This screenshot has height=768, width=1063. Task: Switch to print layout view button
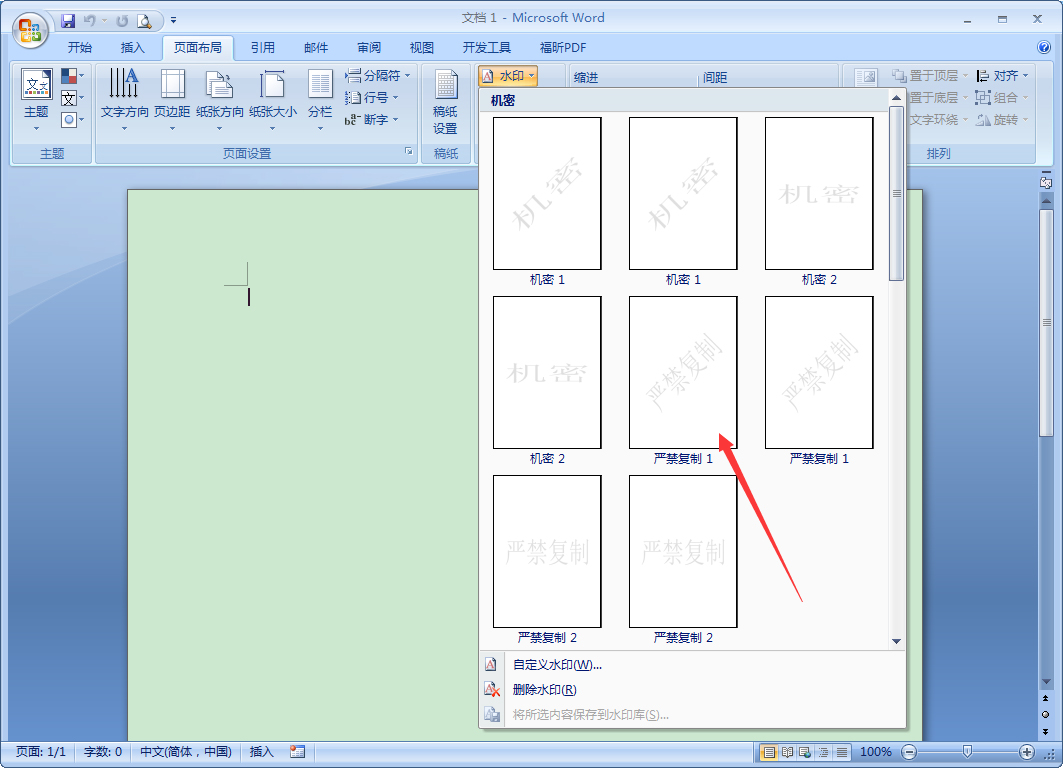coord(769,752)
